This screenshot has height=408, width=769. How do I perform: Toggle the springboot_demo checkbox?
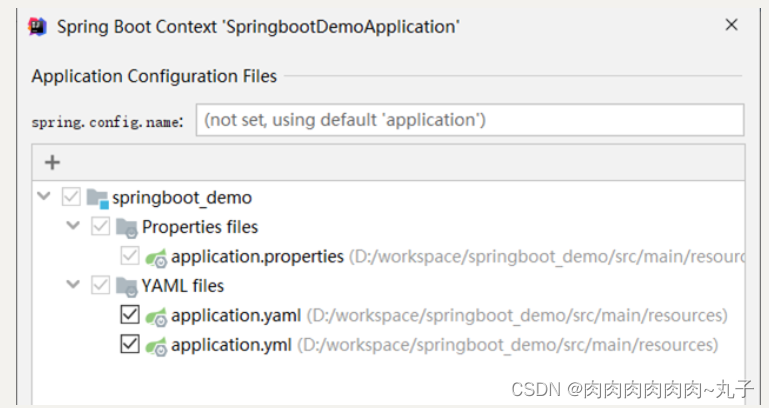(x=71, y=197)
